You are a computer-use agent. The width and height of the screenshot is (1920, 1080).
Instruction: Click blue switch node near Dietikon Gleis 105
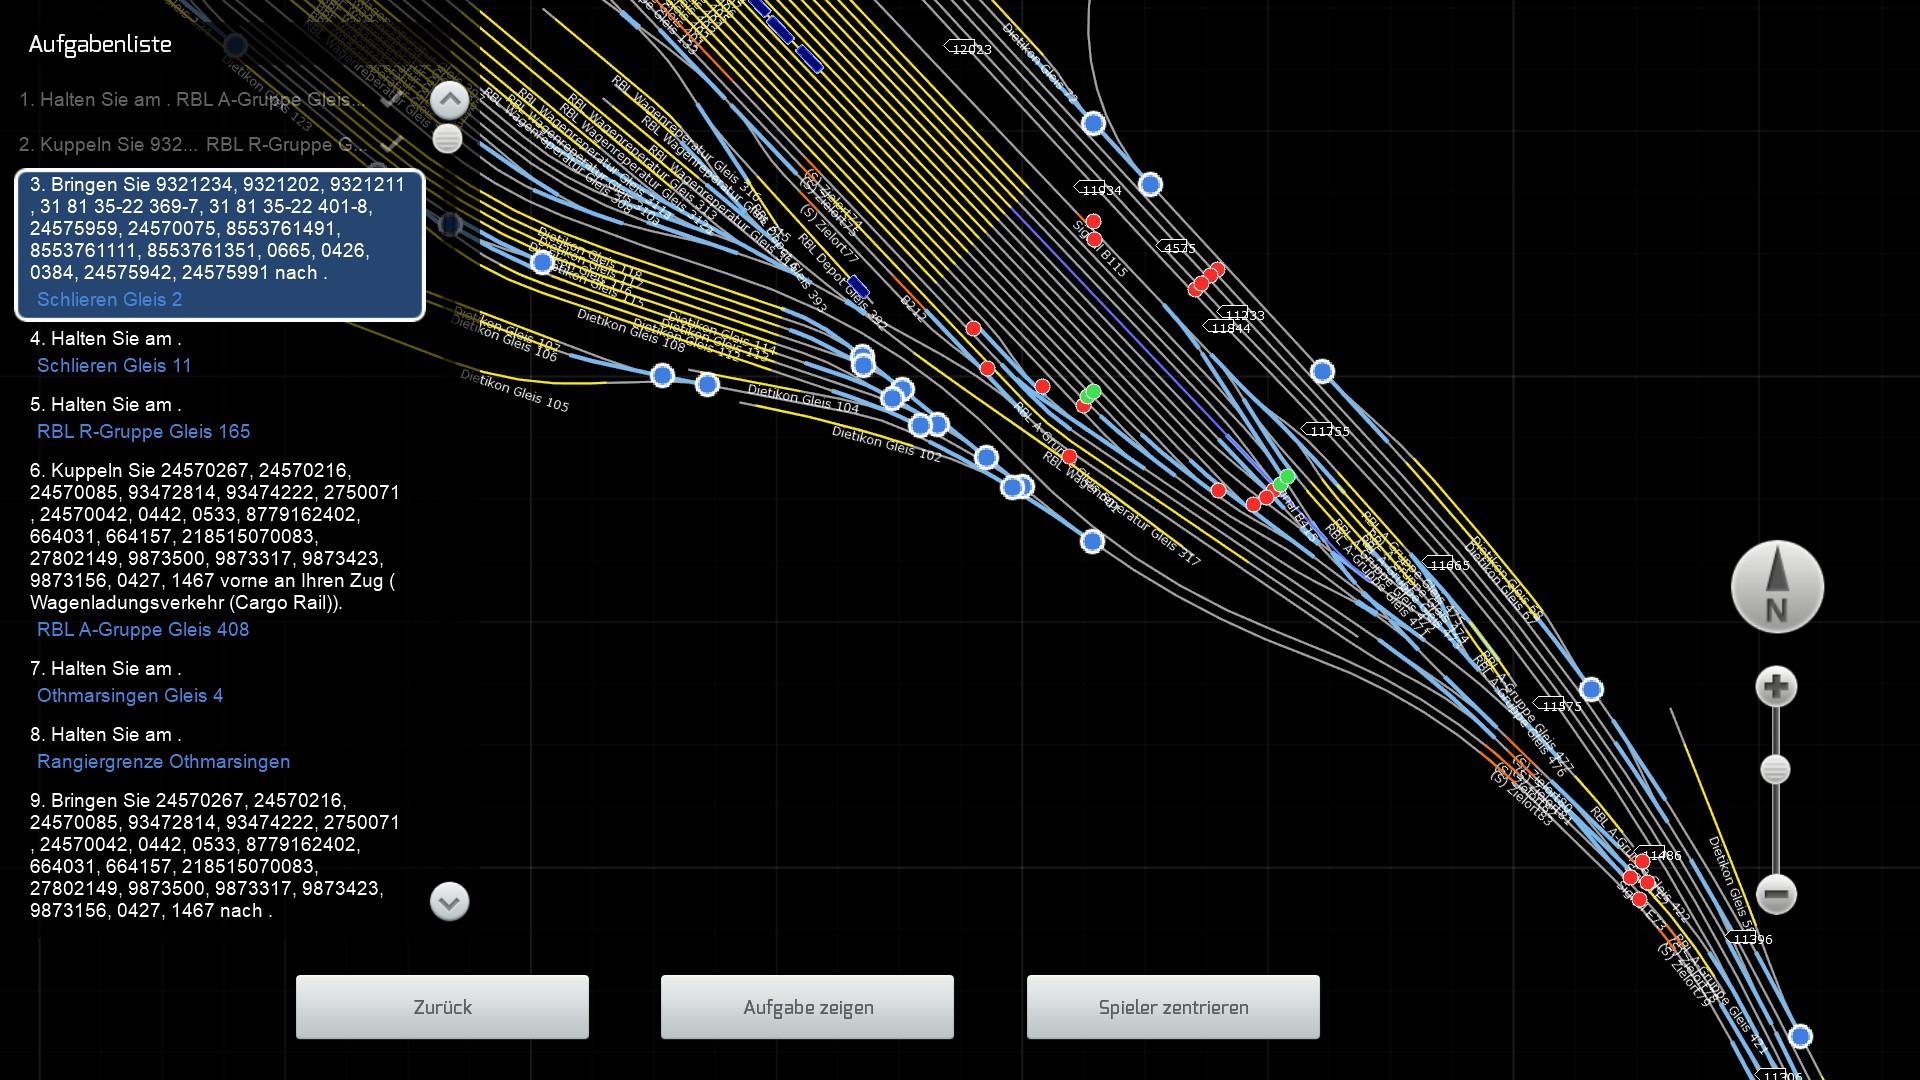[662, 376]
